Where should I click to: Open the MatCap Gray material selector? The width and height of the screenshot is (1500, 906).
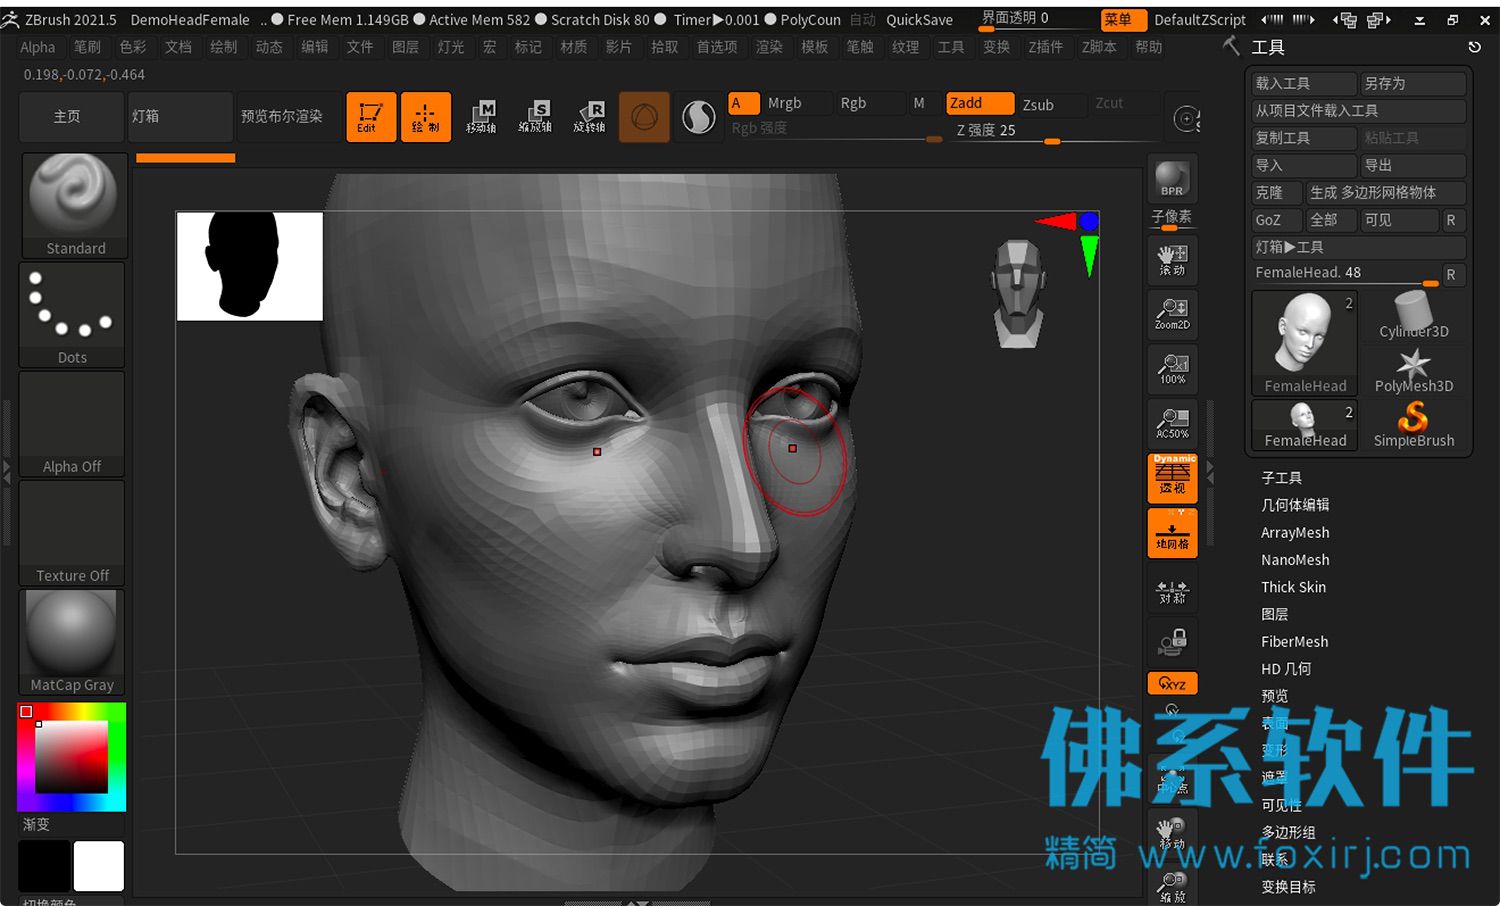(72, 642)
